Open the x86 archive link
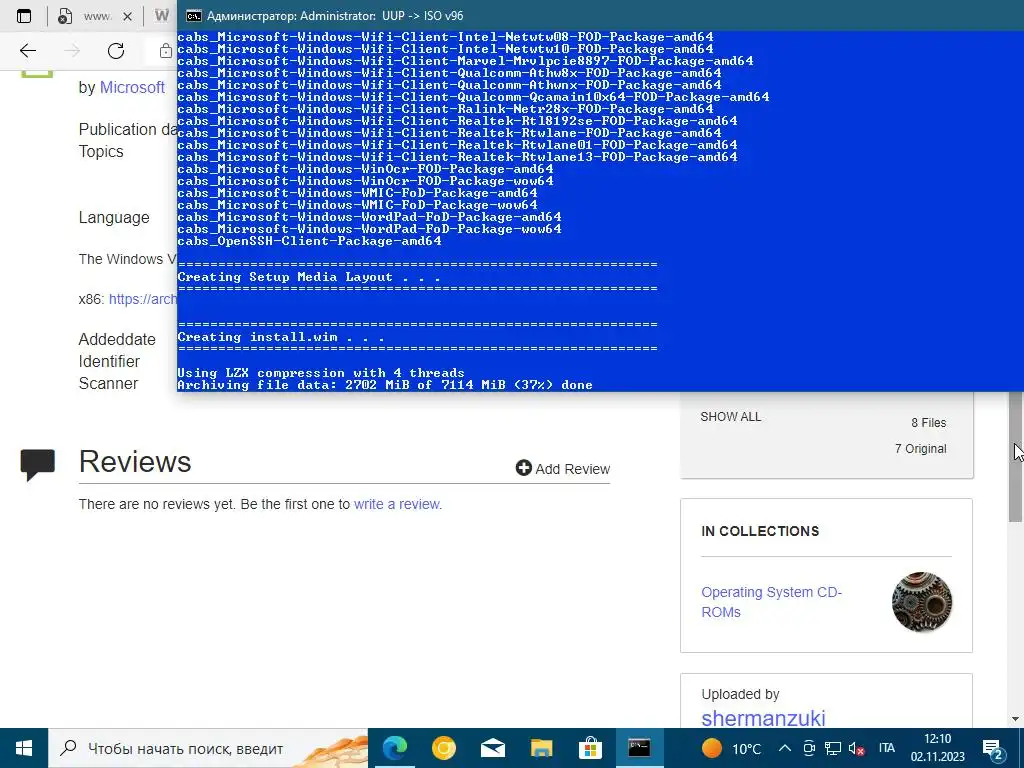Viewport: 1024px width, 768px height. (x=142, y=299)
